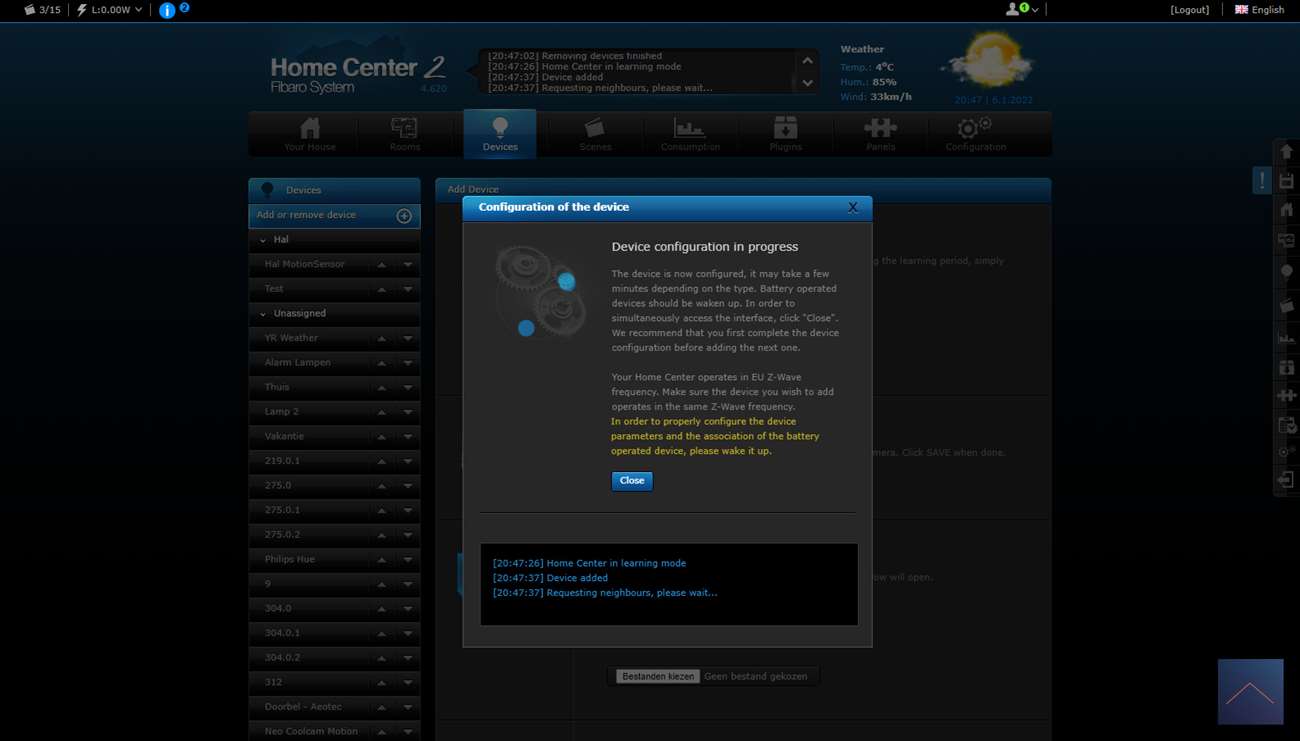Click the blue Close button
1300x741 pixels.
click(x=632, y=481)
